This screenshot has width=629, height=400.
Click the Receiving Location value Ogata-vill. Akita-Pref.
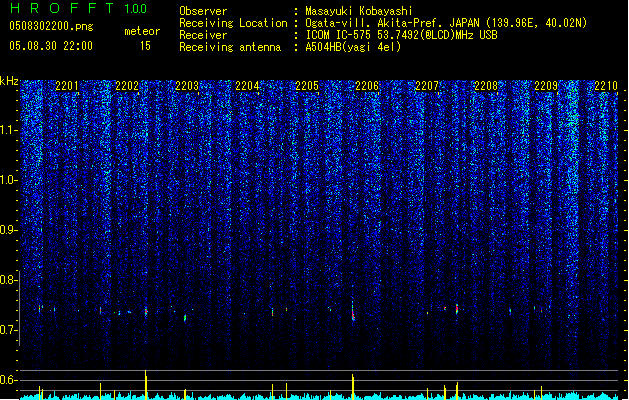click(374, 23)
